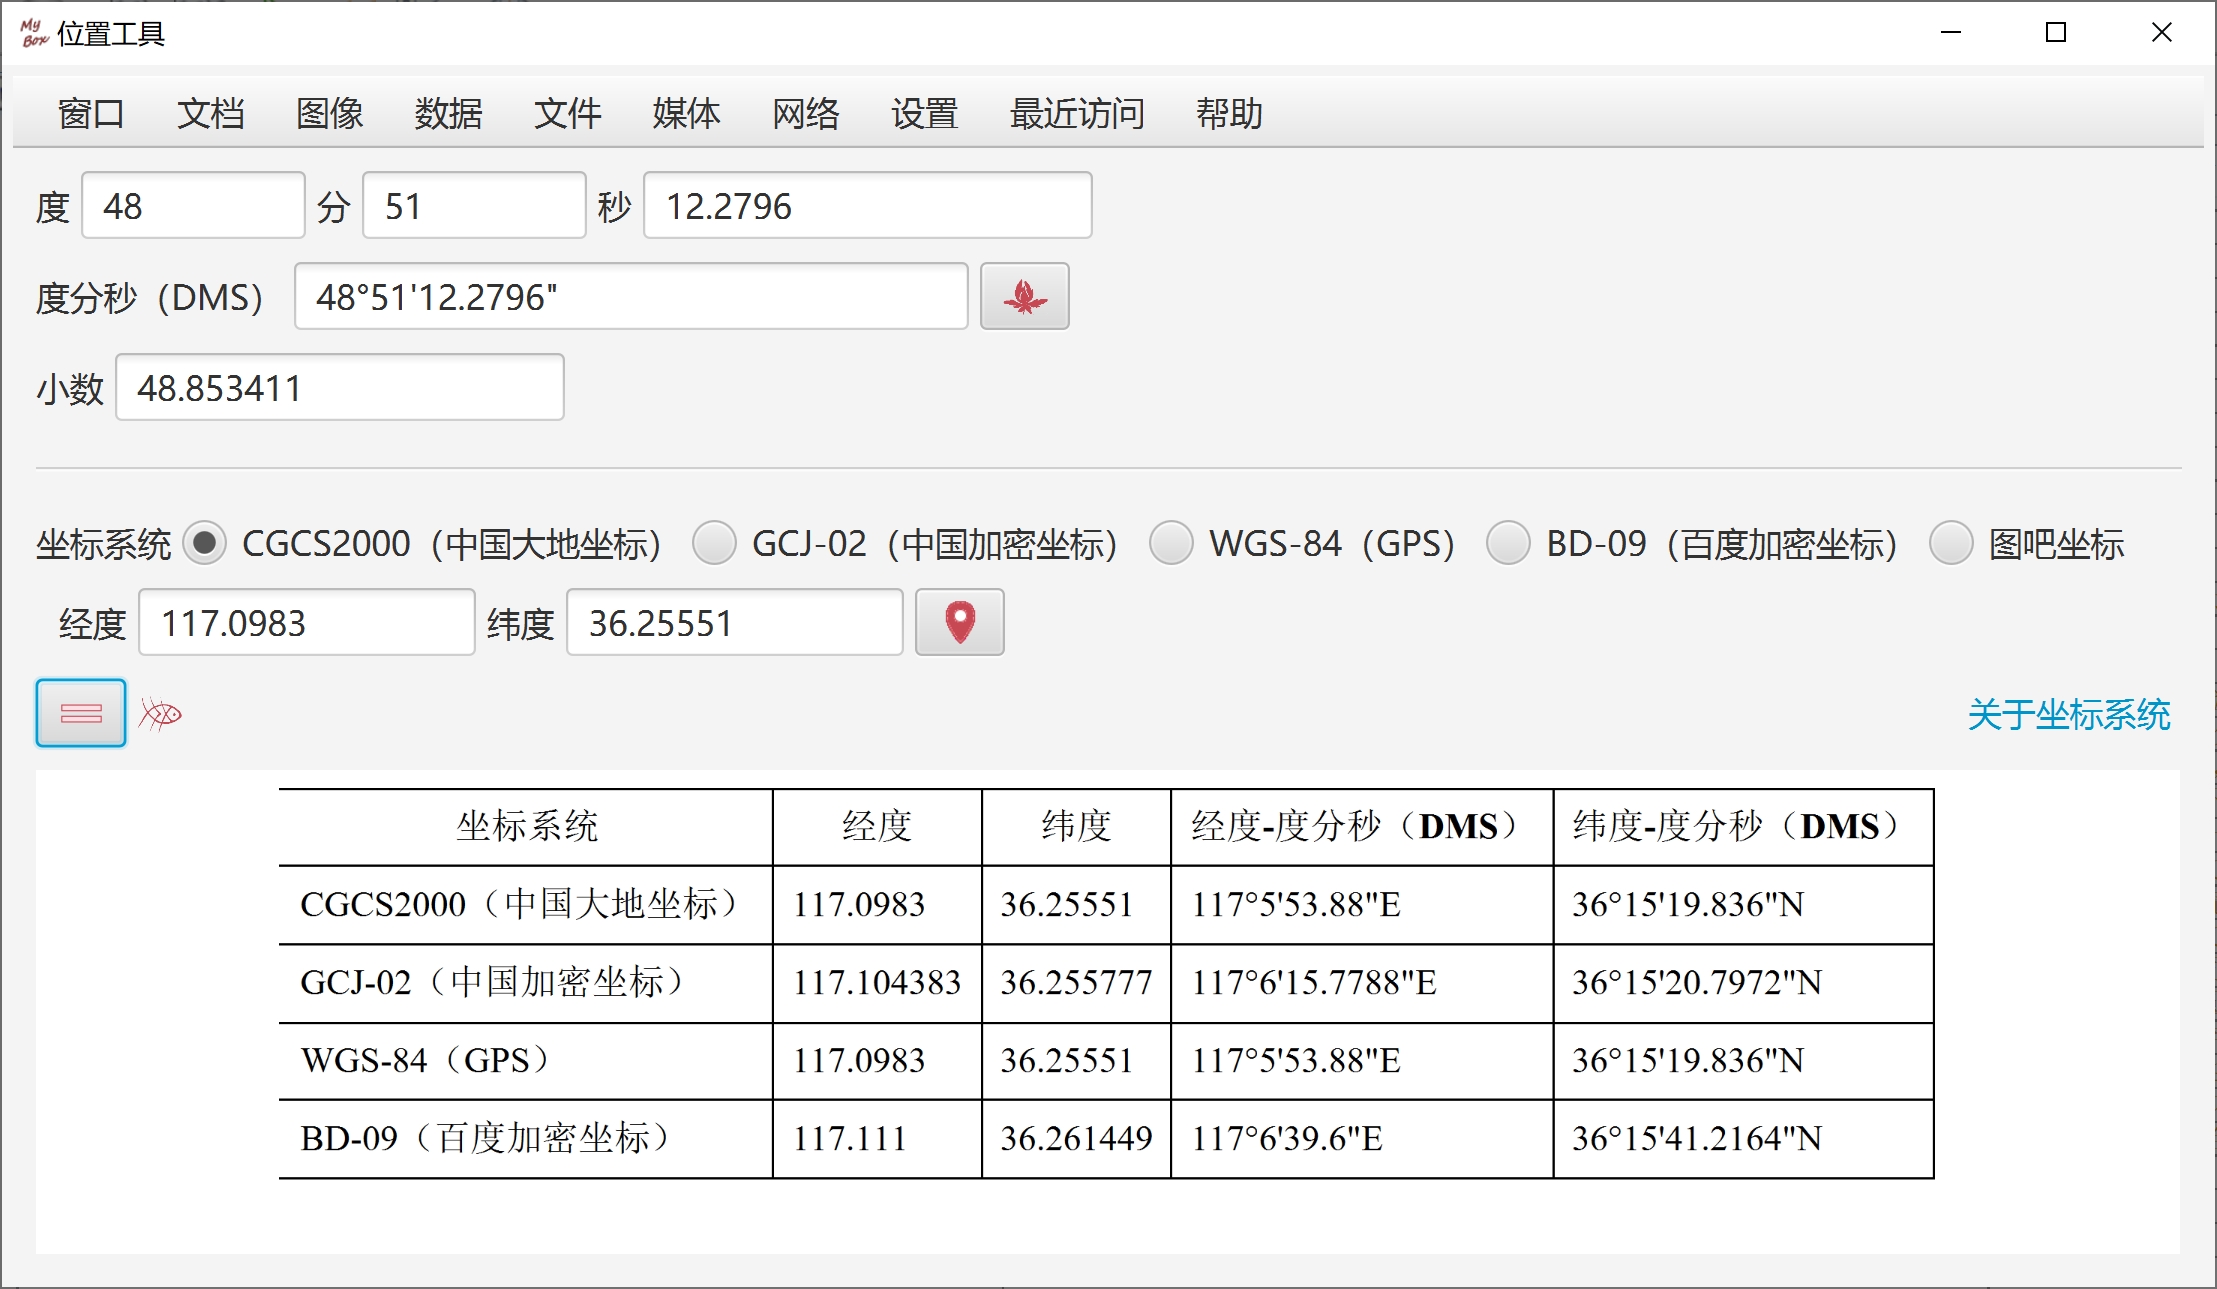Click the red map pin locate button
This screenshot has width=2217, height=1289.
pos(959,622)
